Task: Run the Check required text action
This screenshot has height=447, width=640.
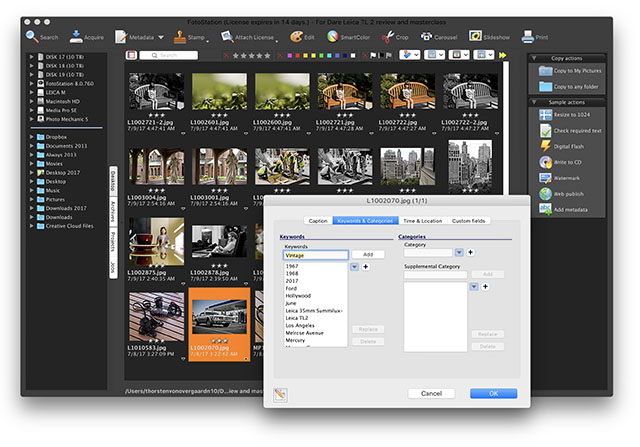Action: 571,131
